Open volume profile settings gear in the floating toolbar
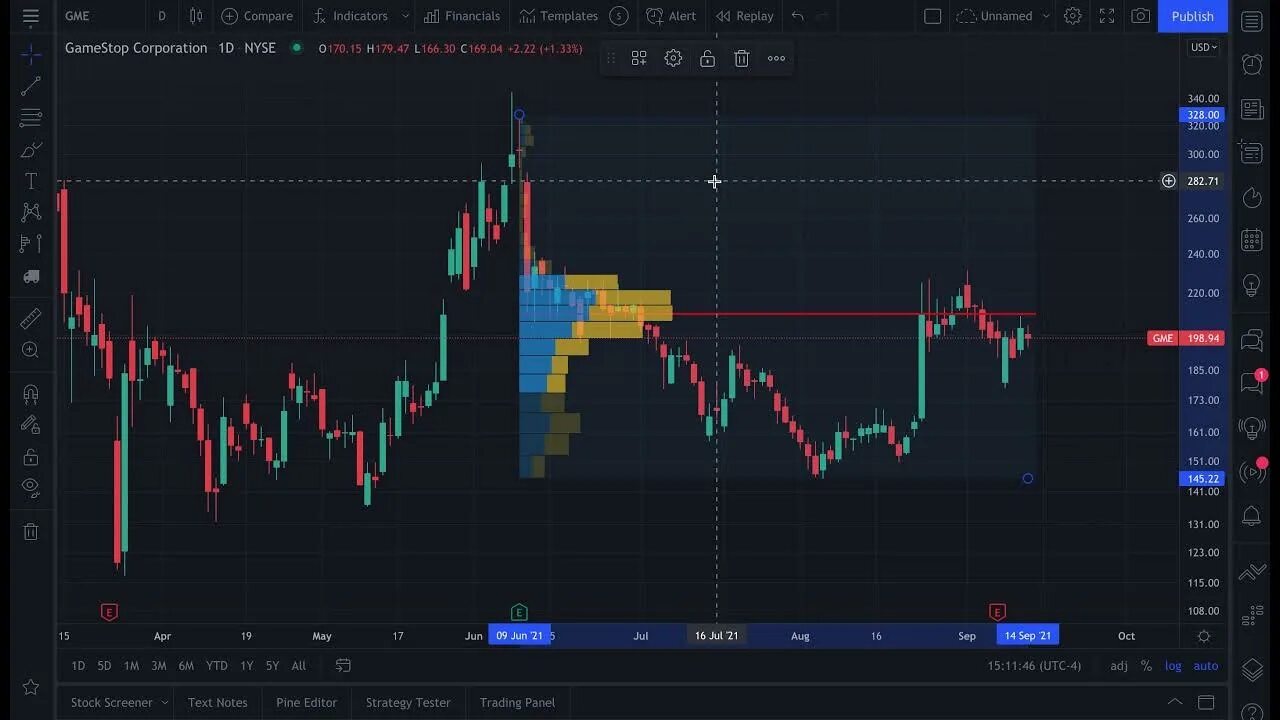The height and width of the screenshot is (720, 1280). pos(673,58)
